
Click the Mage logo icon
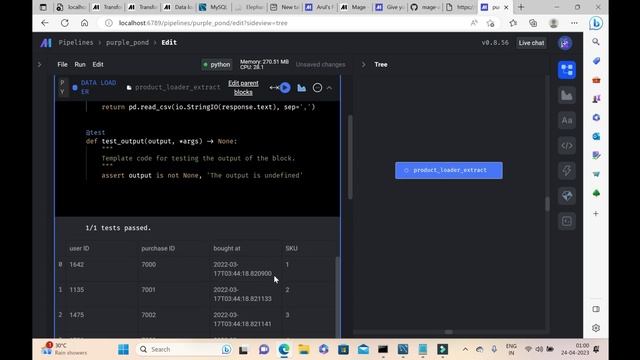46,42
